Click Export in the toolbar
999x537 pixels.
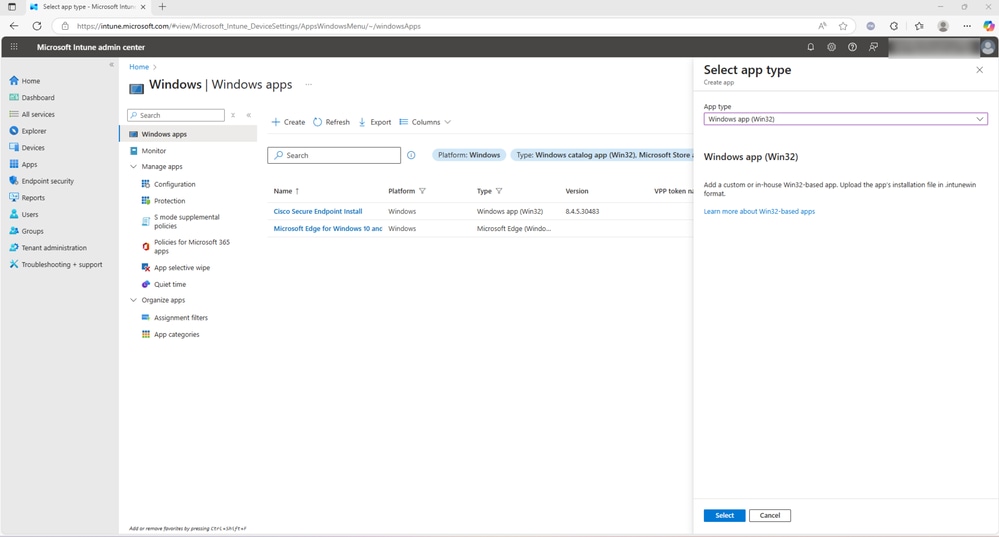coord(375,122)
